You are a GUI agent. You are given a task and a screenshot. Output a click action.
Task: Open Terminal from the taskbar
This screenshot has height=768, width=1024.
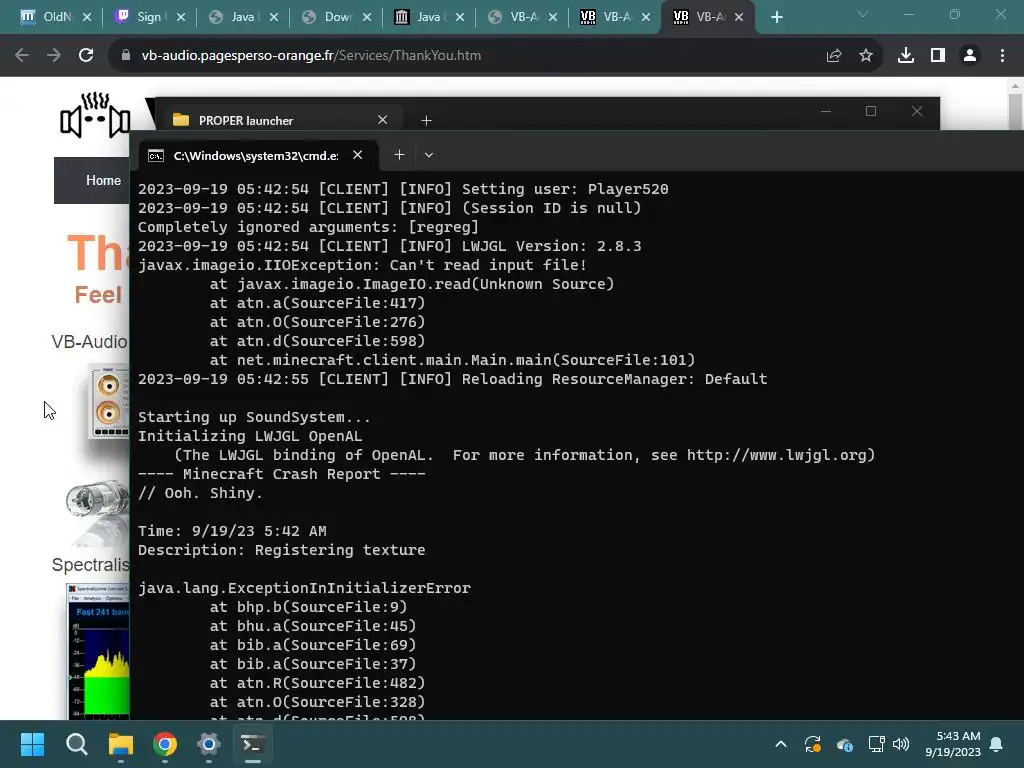pyautogui.click(x=253, y=744)
